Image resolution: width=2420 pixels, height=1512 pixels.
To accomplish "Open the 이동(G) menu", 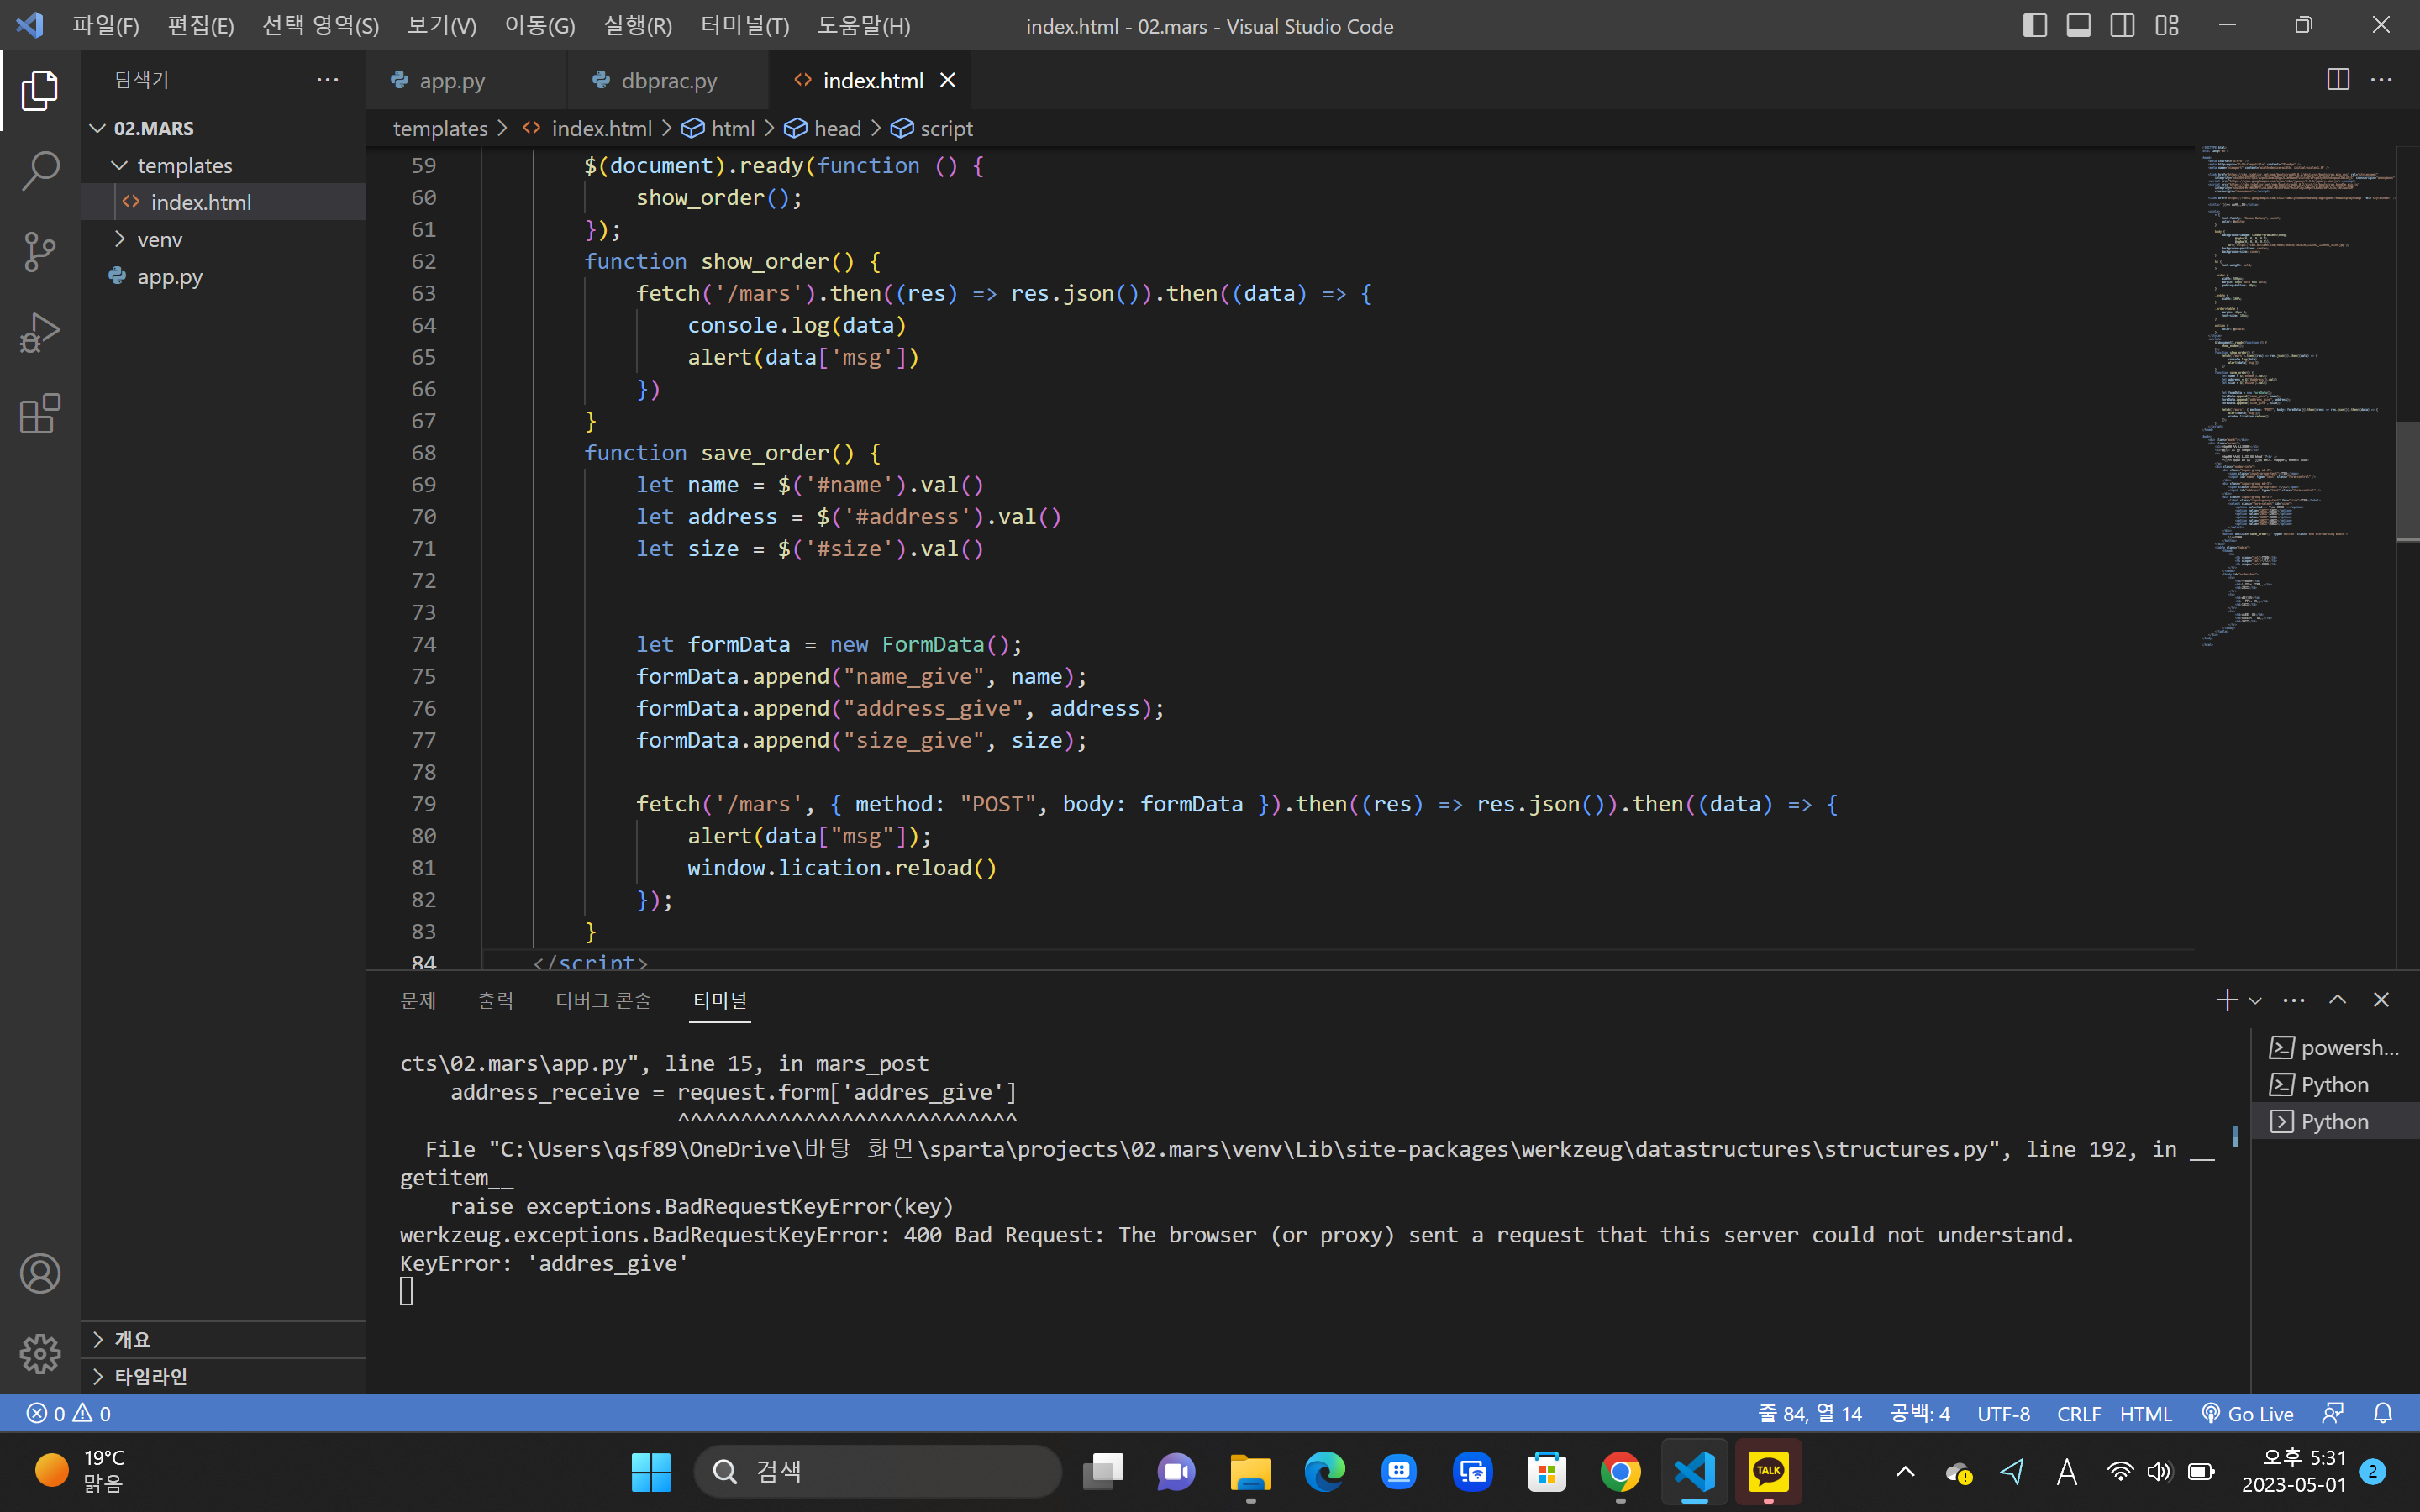I will [x=540, y=25].
